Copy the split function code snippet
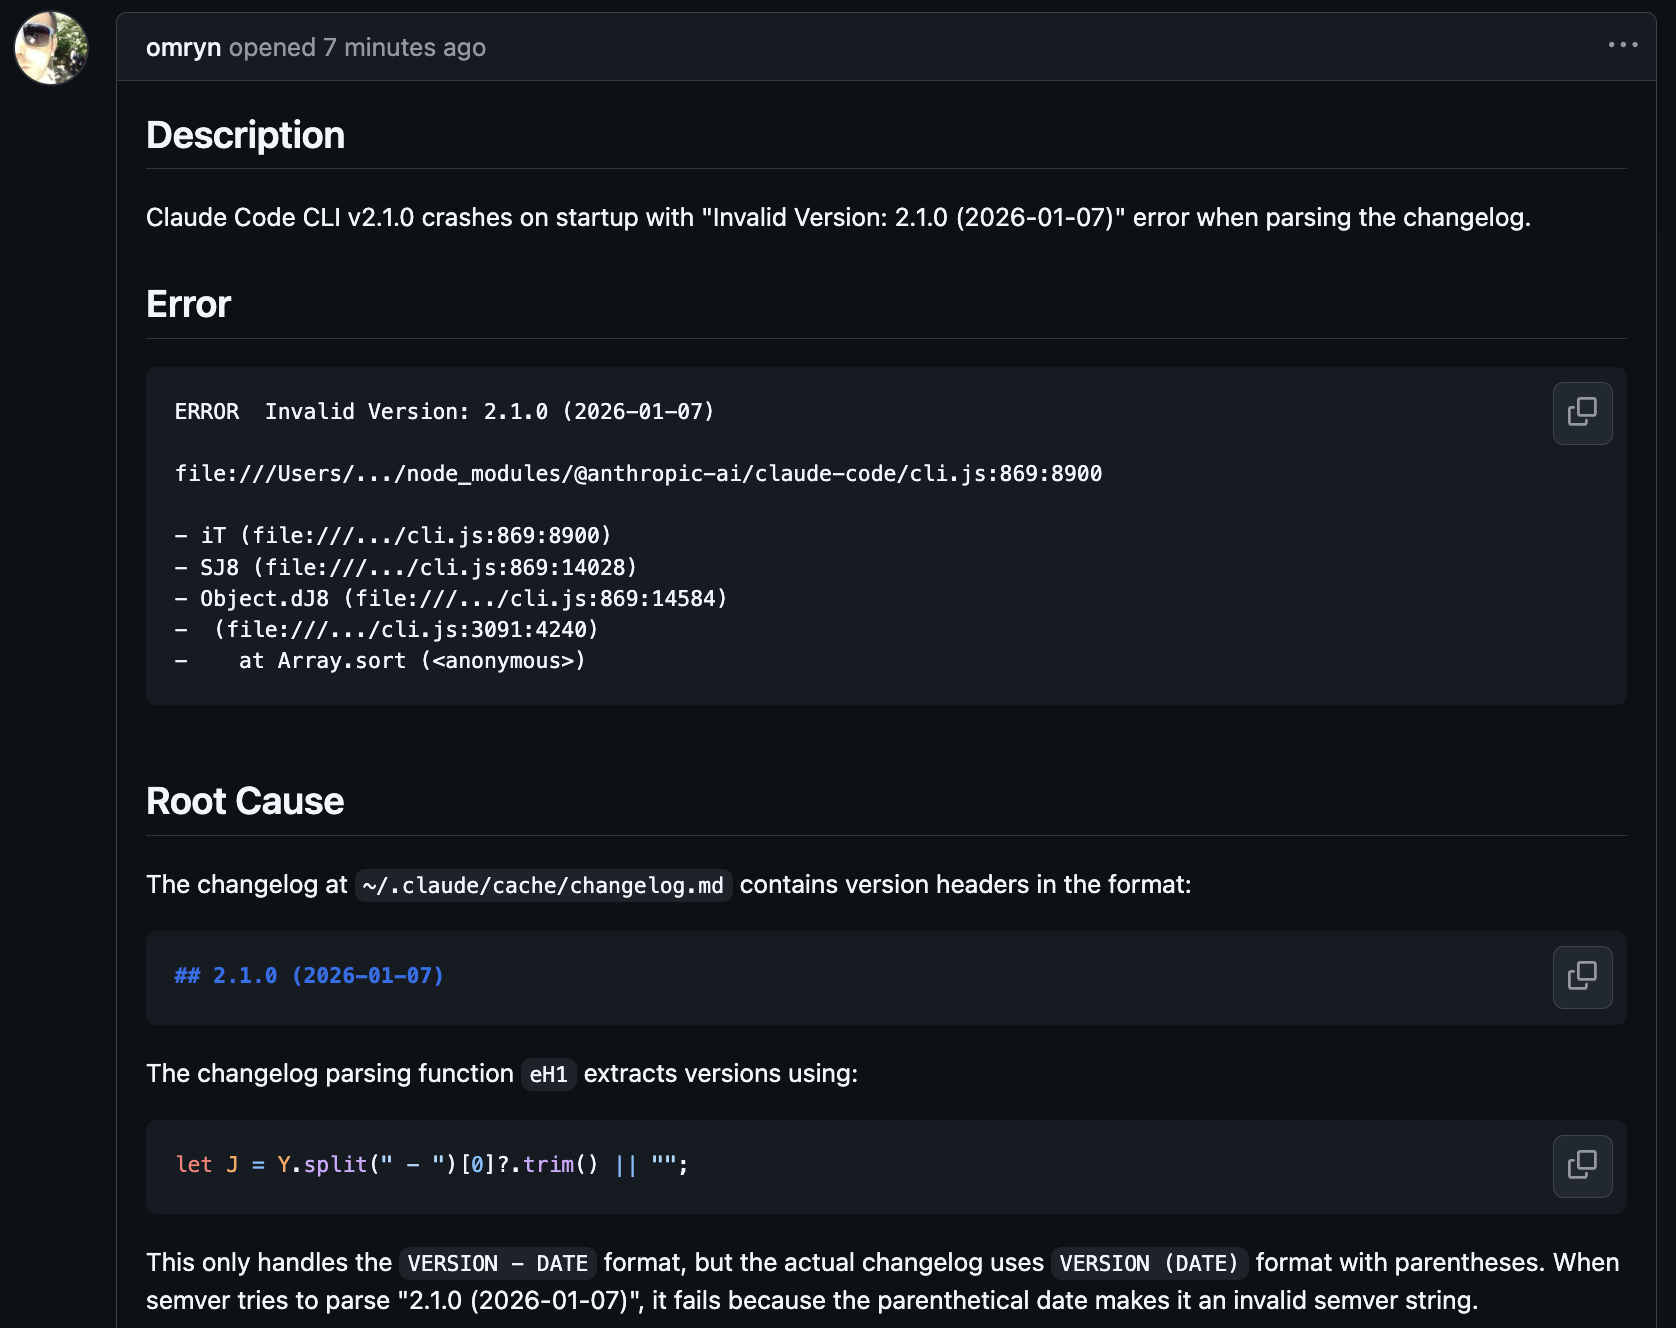The width and height of the screenshot is (1676, 1328). [1582, 1165]
